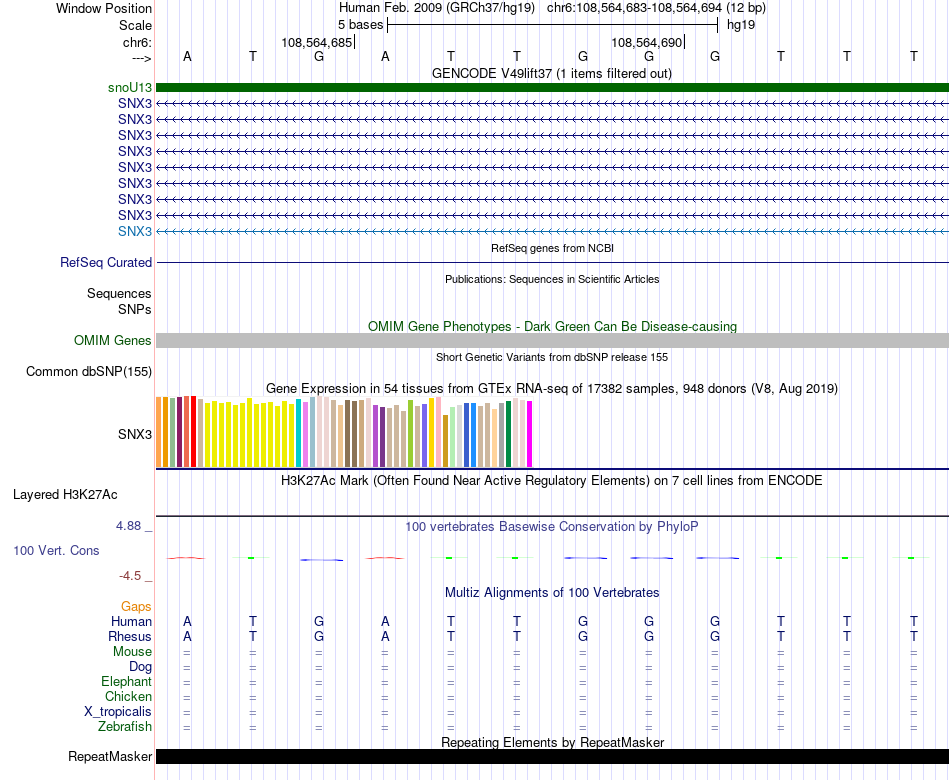The width and height of the screenshot is (950, 780).
Task: Click the "Dog" alignment row label
Action: point(140,667)
